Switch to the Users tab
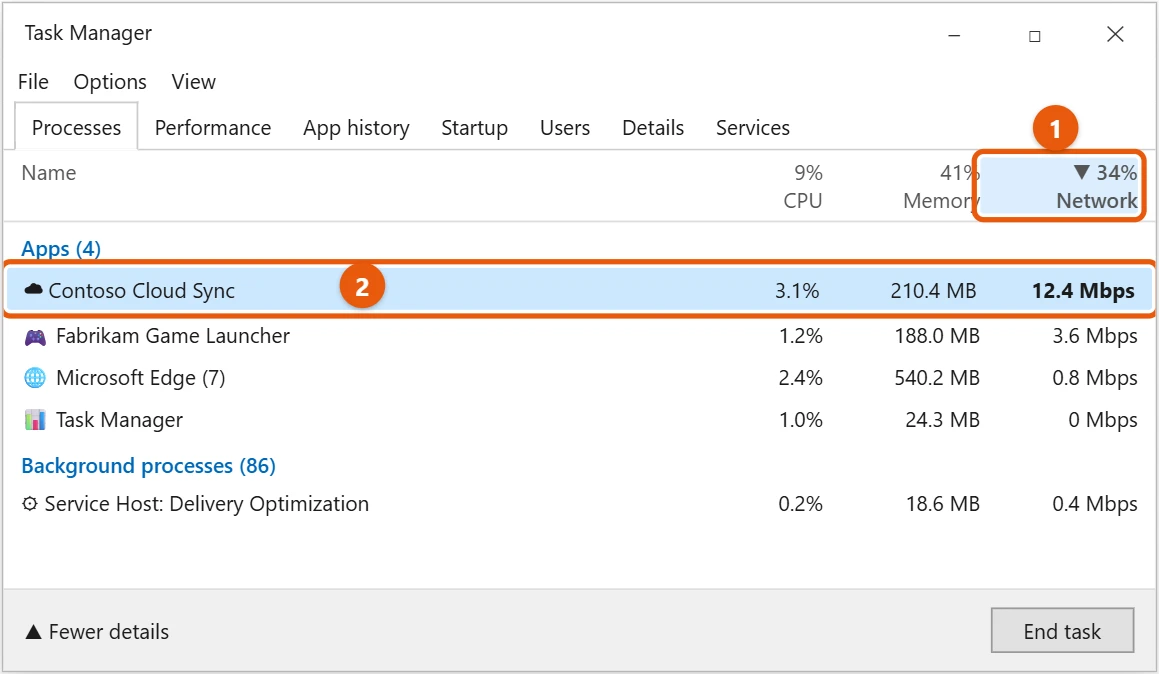The image size is (1159, 674). point(565,128)
